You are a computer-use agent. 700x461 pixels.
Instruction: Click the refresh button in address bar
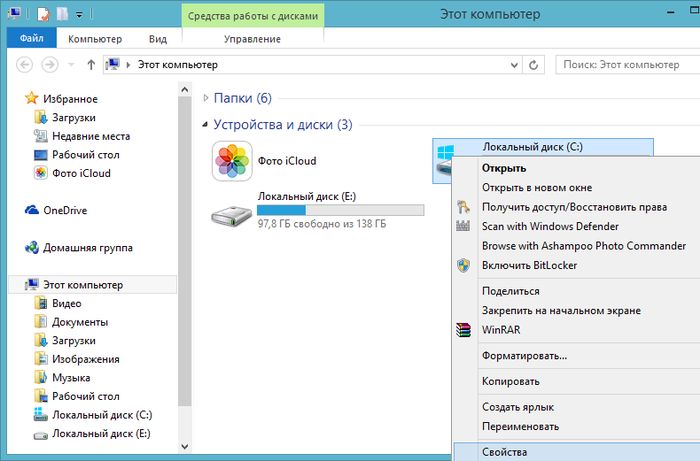tap(535, 65)
